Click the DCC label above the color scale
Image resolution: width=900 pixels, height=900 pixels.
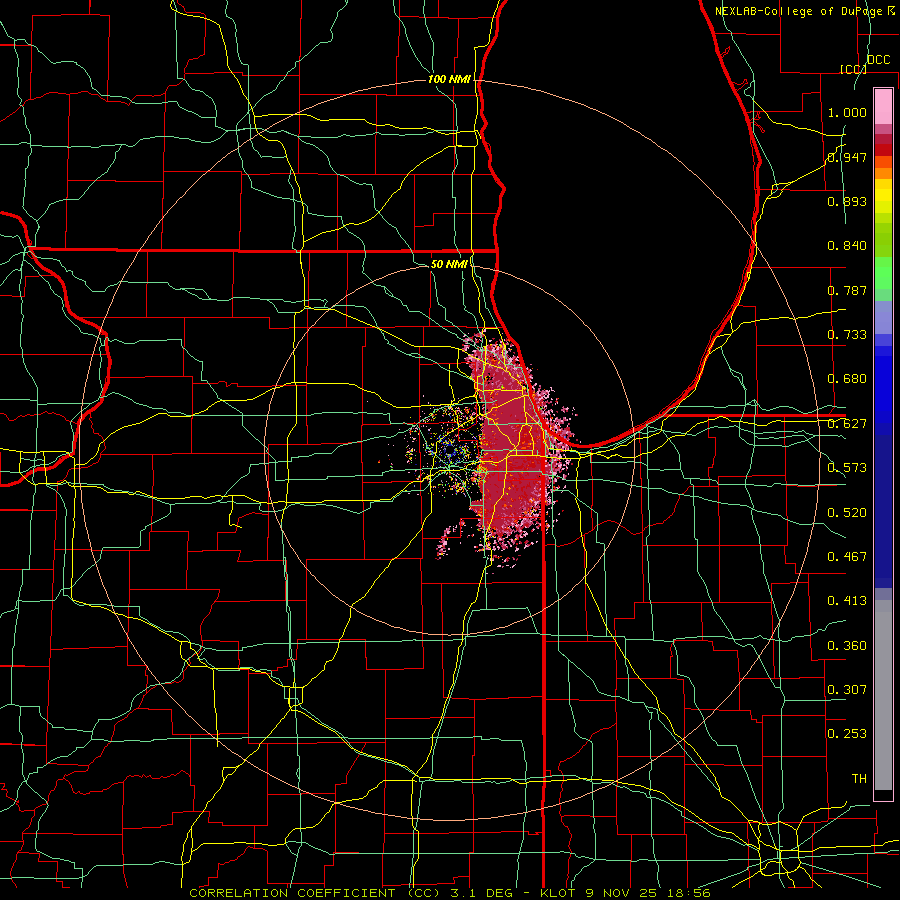tap(878, 60)
